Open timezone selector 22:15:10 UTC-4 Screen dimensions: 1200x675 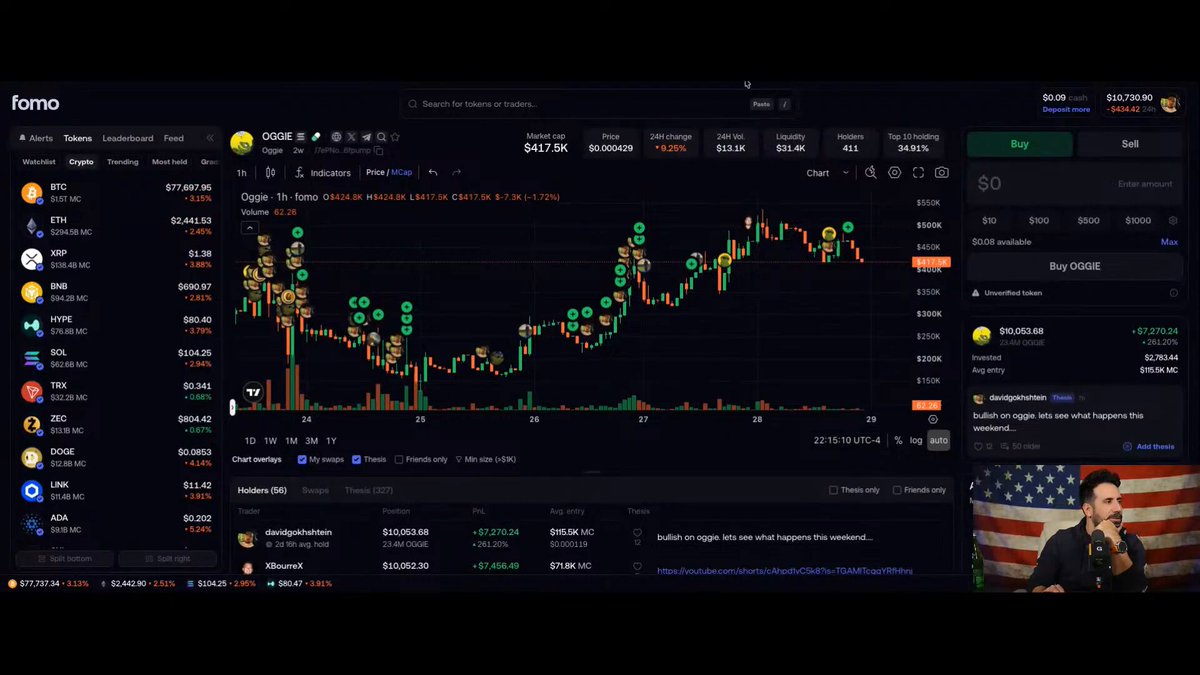(847, 440)
